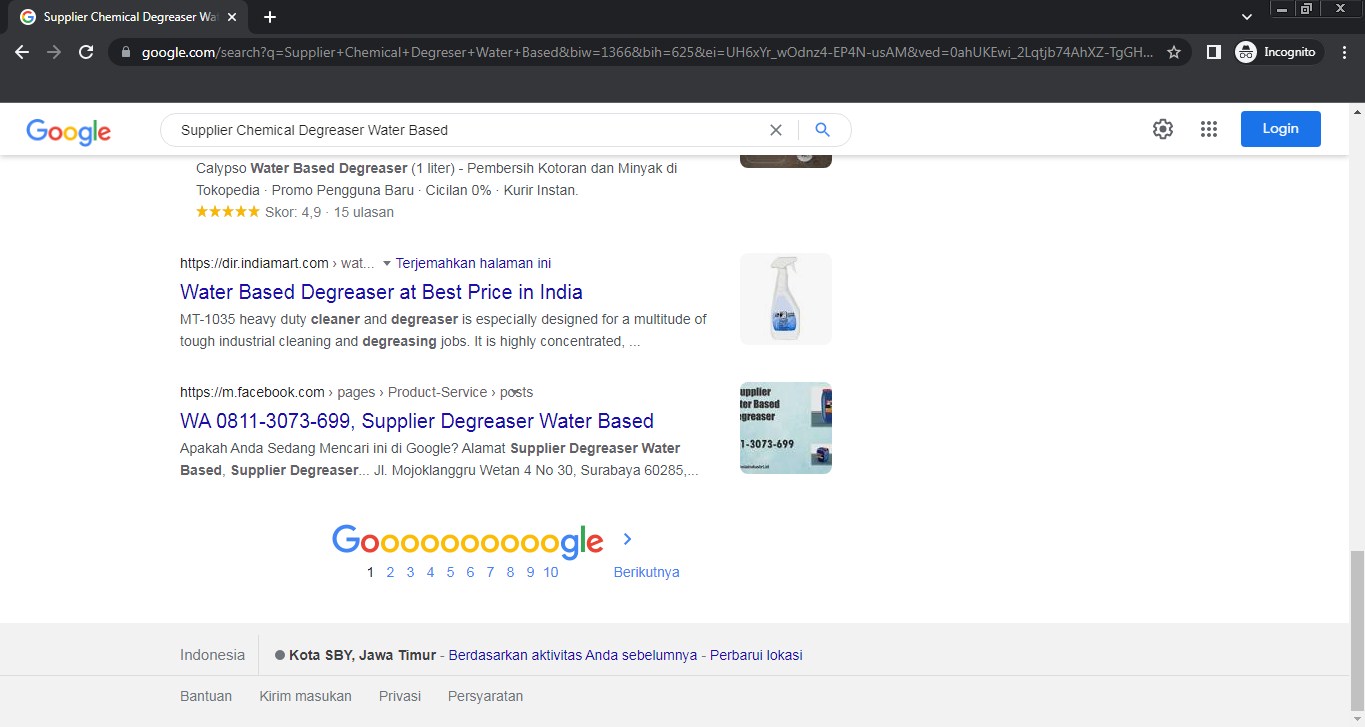The width and height of the screenshot is (1365, 727).
Task: Click the Google logo in header
Action: (x=68, y=131)
